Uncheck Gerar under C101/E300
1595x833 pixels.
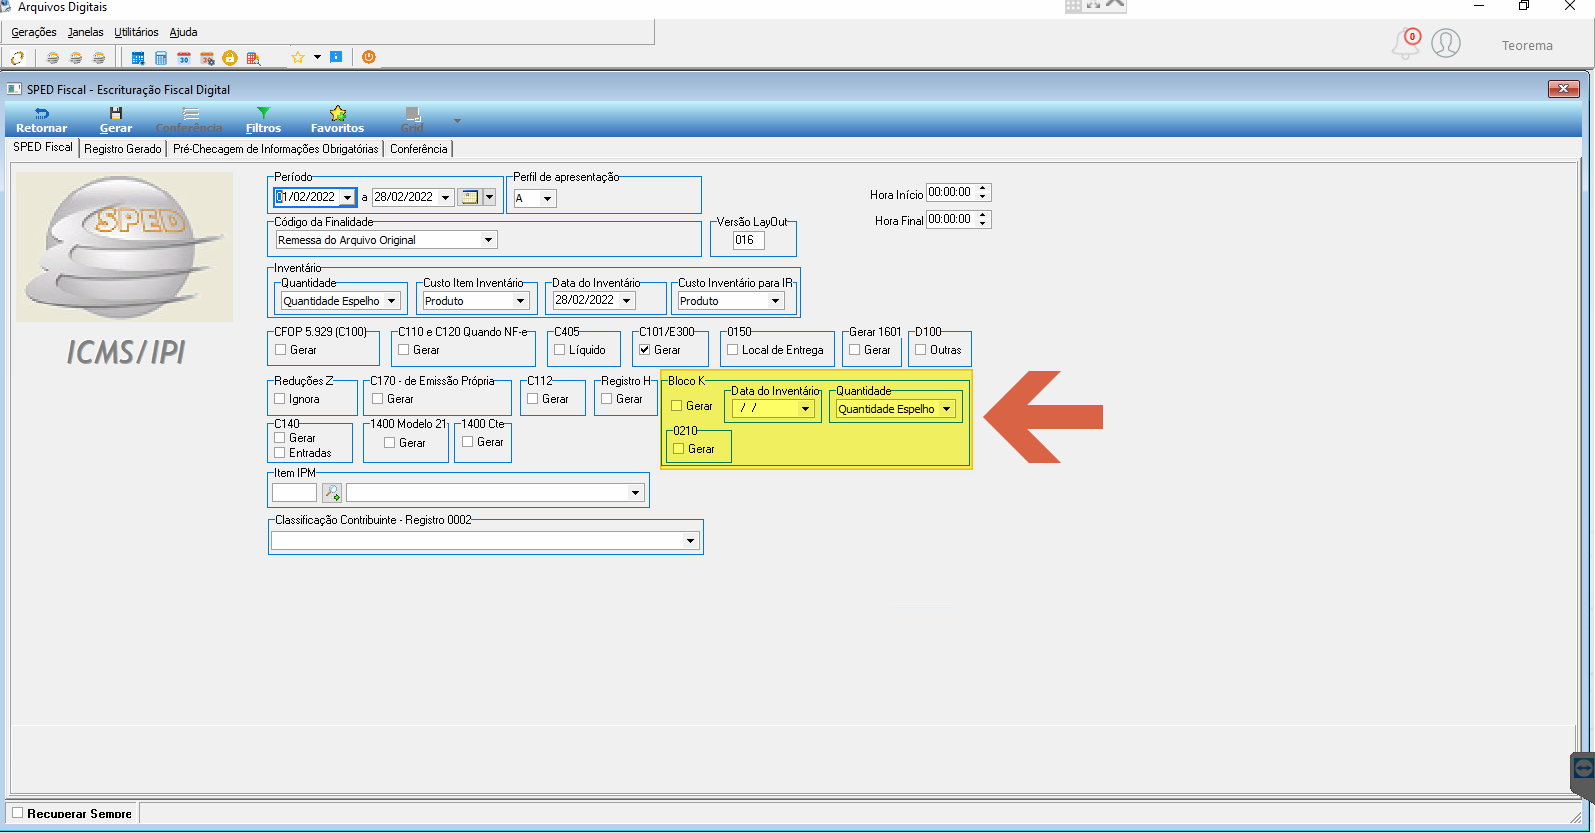tap(645, 350)
